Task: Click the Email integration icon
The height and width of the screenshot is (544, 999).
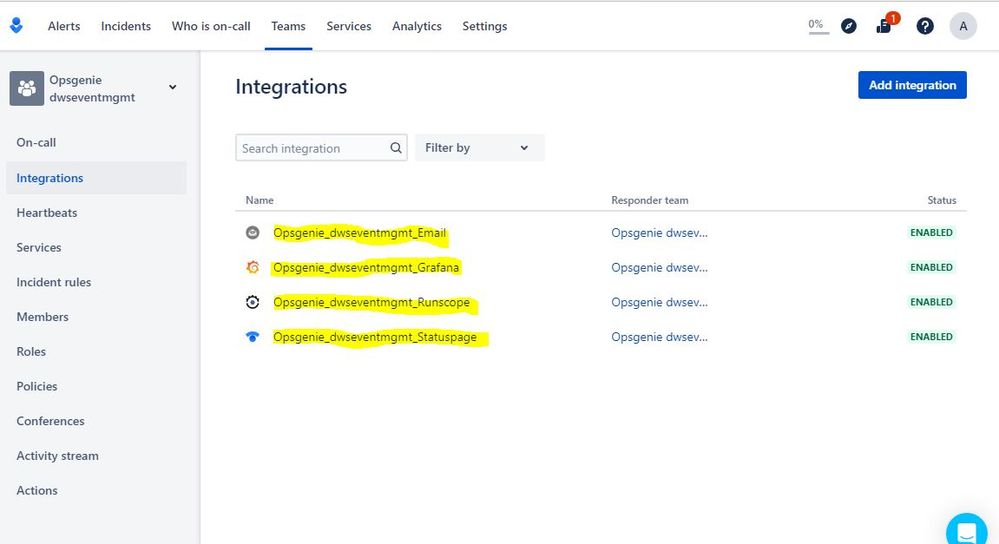Action: point(253,233)
